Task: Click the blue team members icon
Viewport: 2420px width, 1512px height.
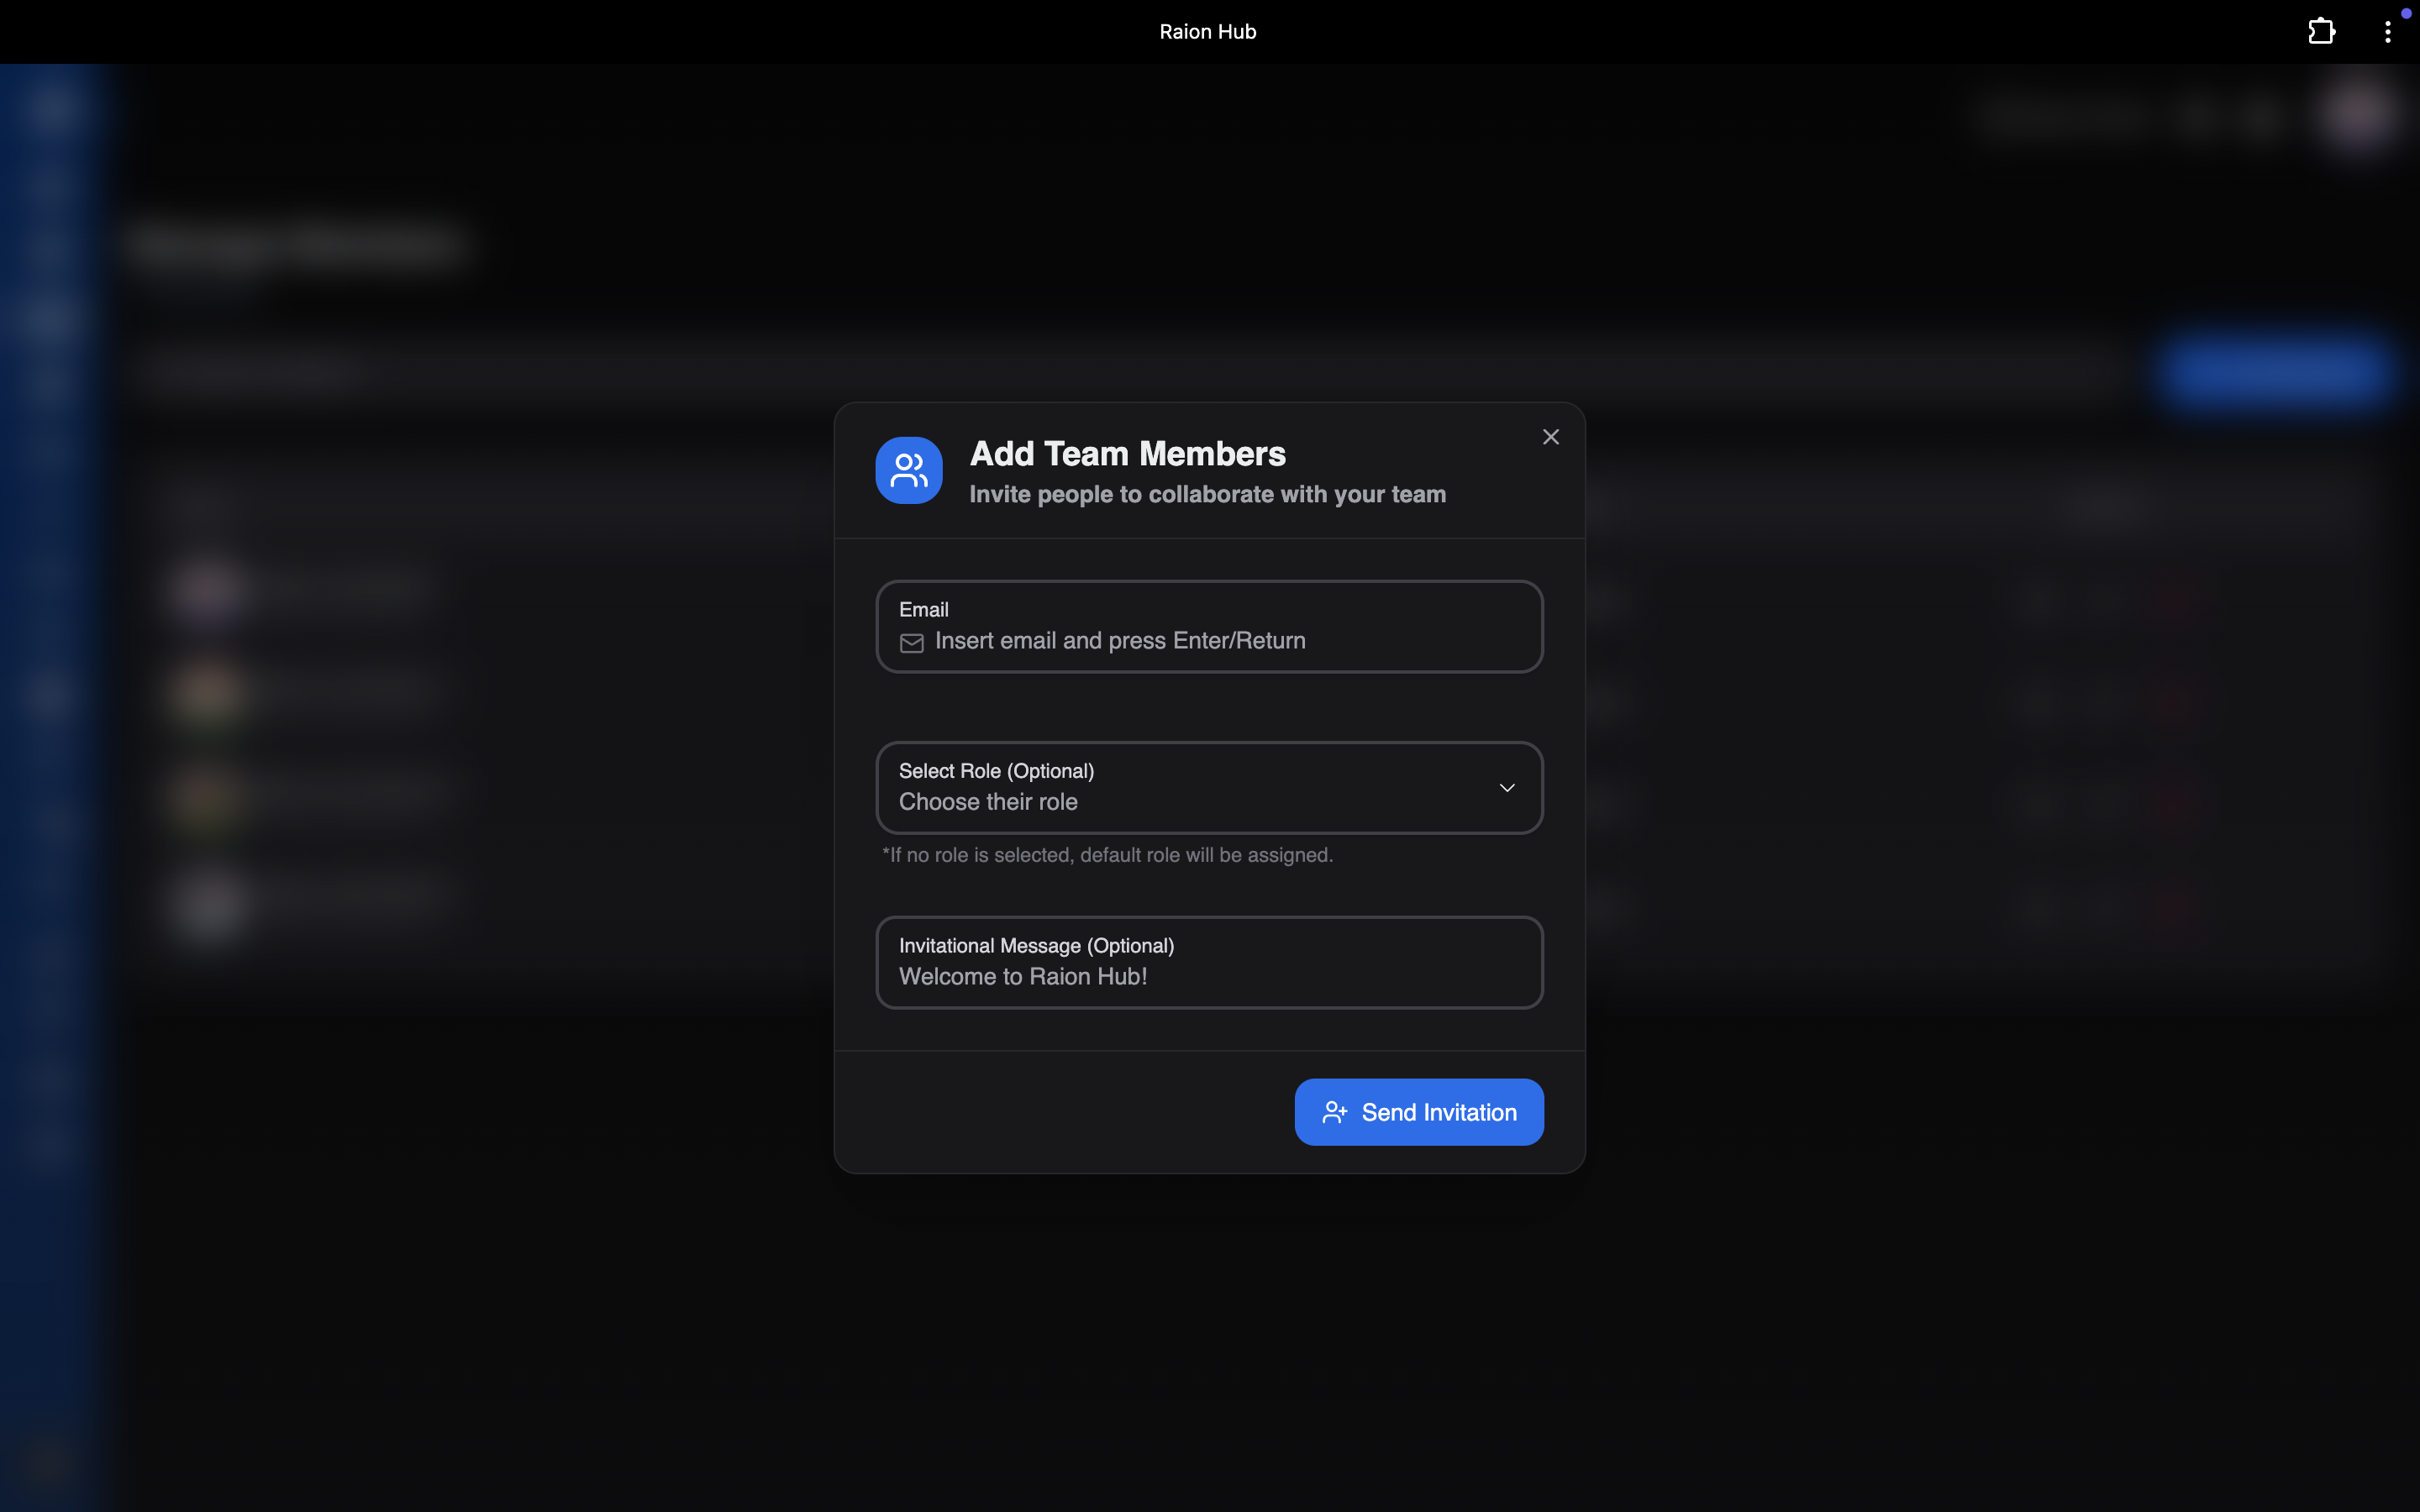Action: (x=908, y=470)
